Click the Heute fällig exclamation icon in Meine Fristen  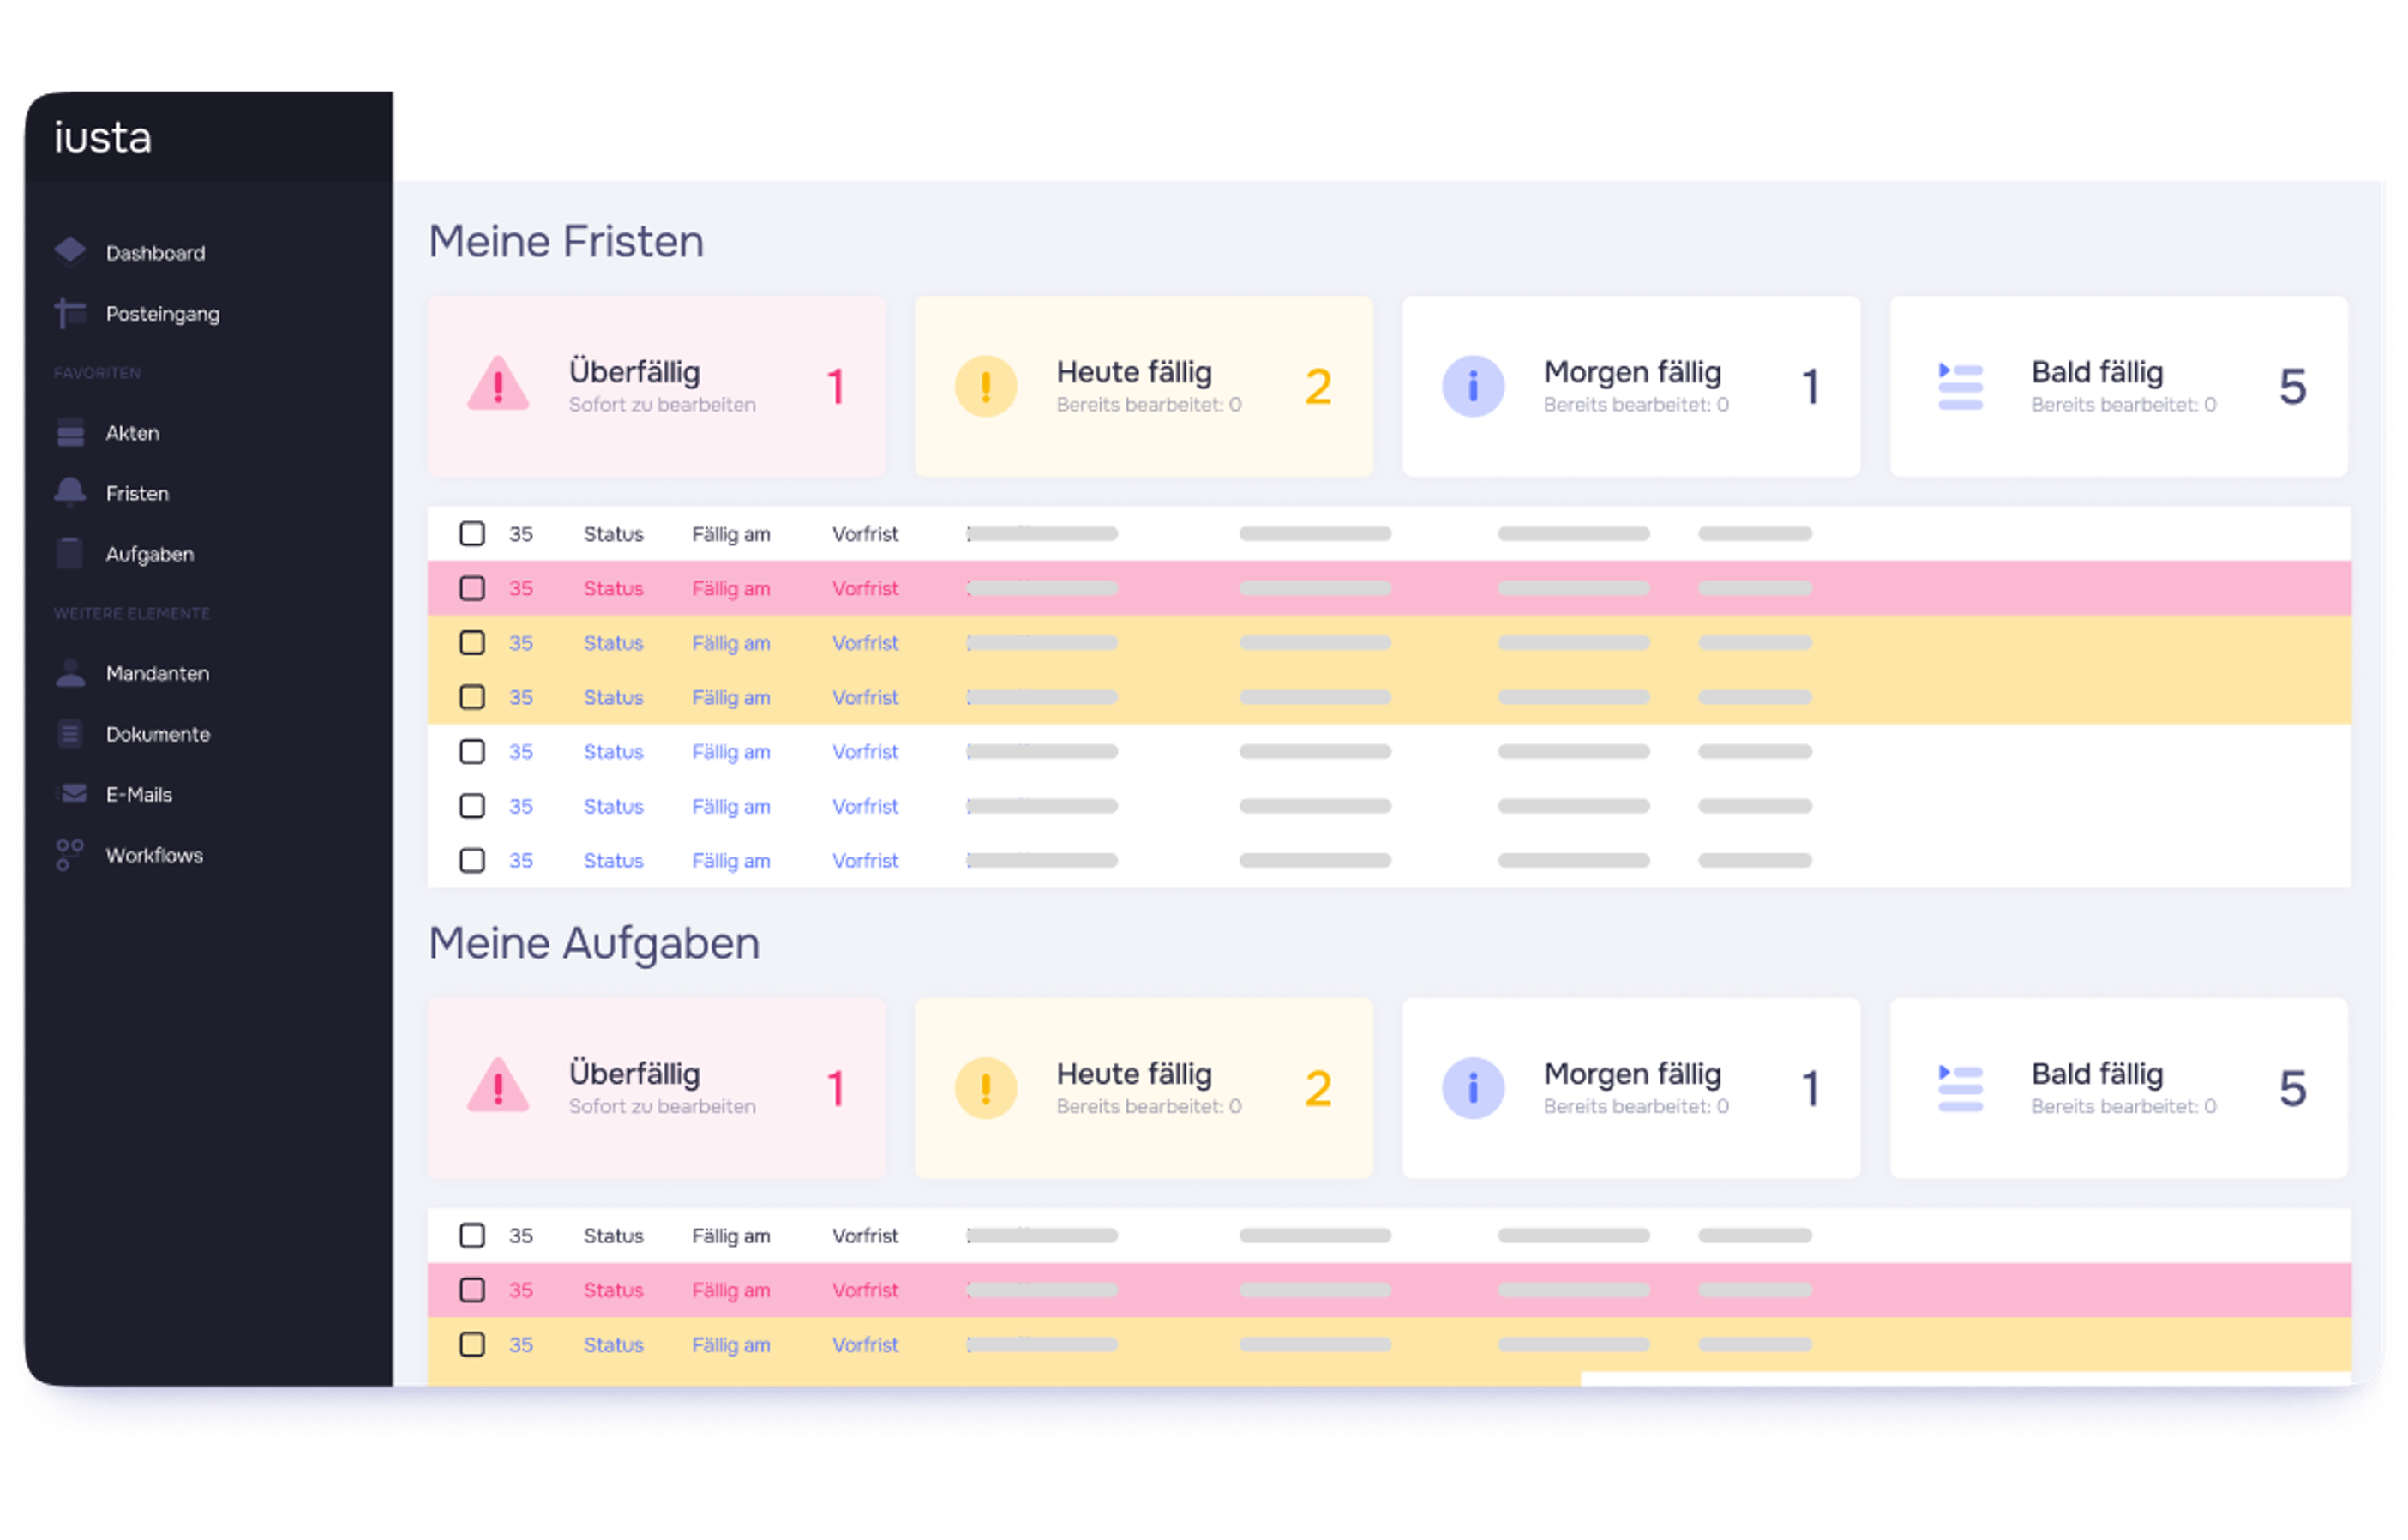[986, 386]
